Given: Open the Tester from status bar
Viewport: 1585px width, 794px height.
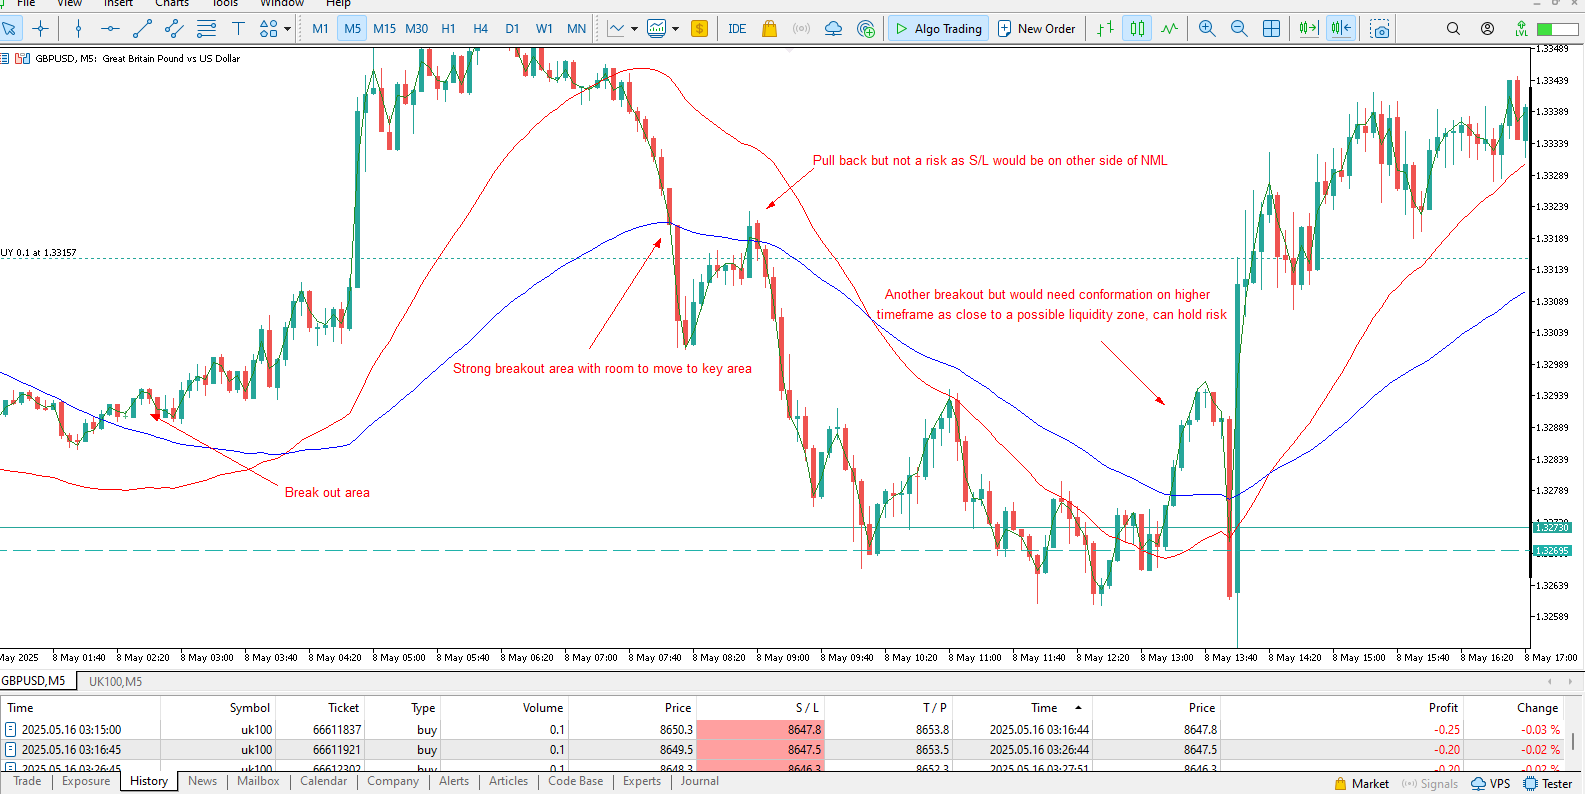Looking at the screenshot, I should (1547, 784).
